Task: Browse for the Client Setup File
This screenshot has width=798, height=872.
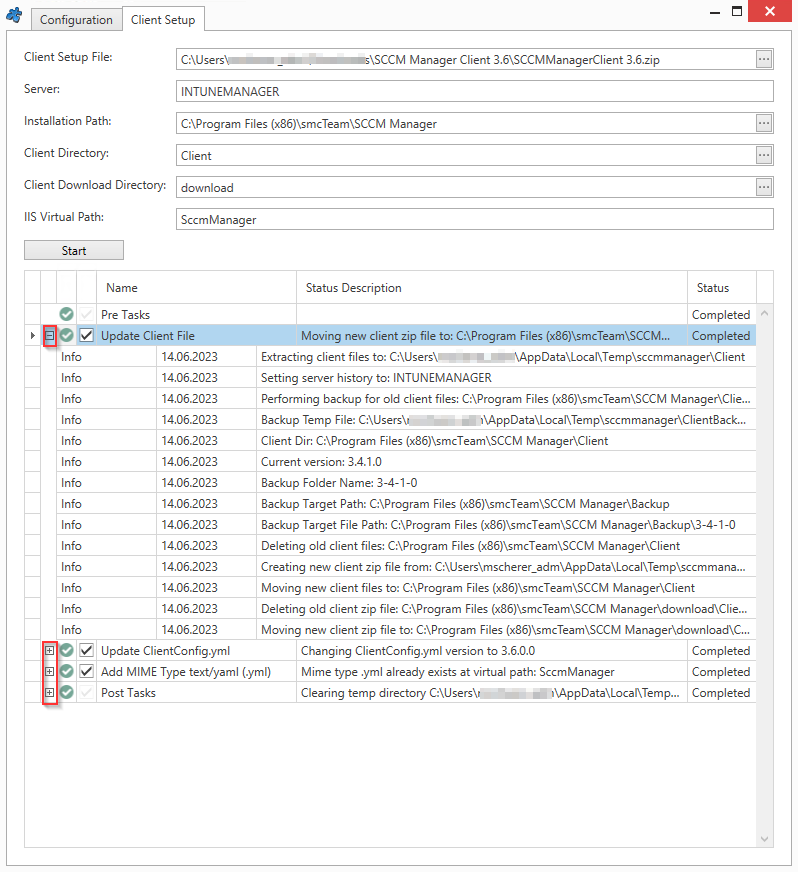Action: (x=764, y=60)
